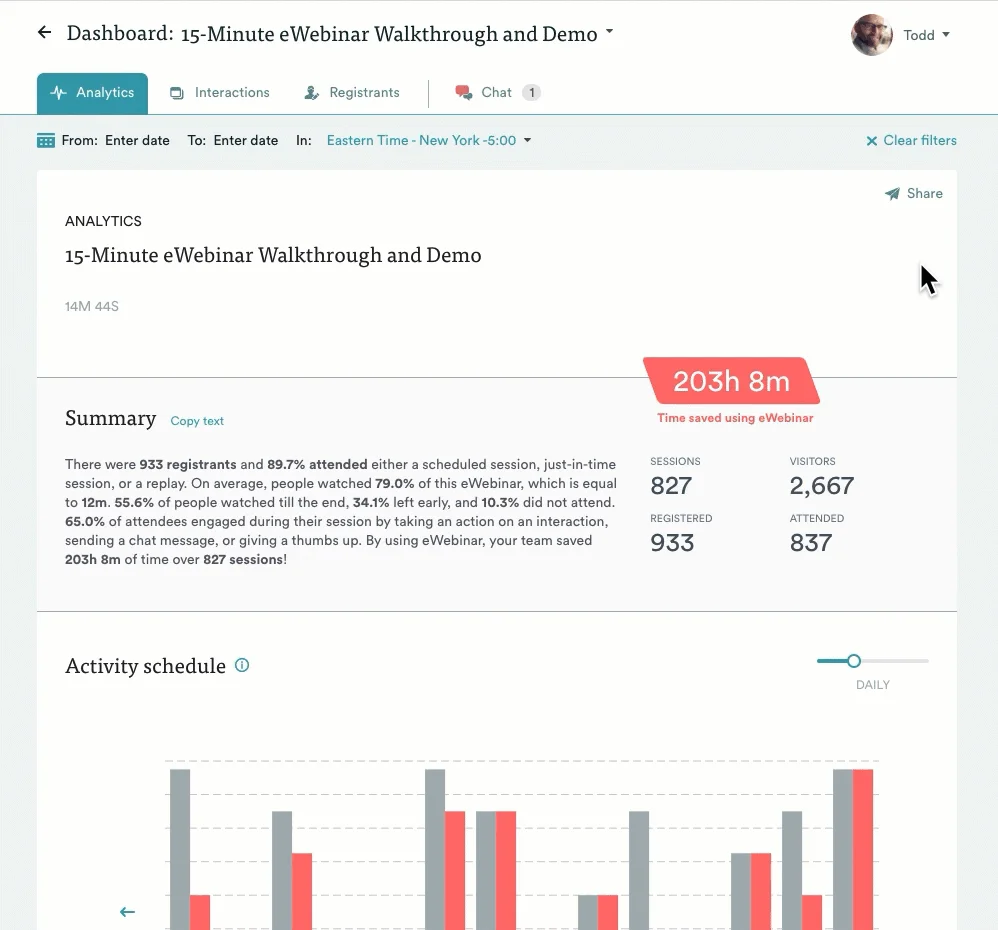The width and height of the screenshot is (998, 930).
Task: Open chat via the red speech bubble icon
Action: coord(463,92)
